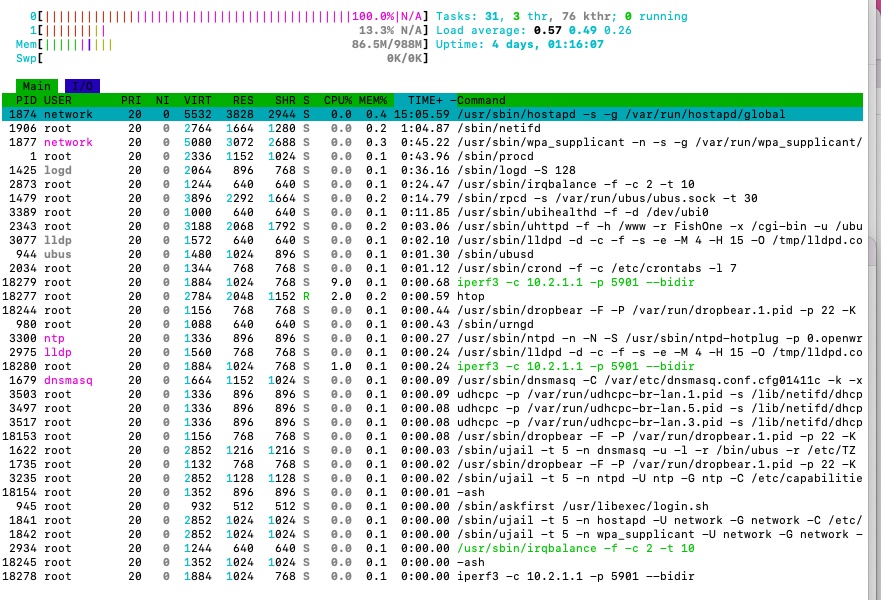The width and height of the screenshot is (881, 600).
Task: Click the Uptime line
Action: point(520,44)
